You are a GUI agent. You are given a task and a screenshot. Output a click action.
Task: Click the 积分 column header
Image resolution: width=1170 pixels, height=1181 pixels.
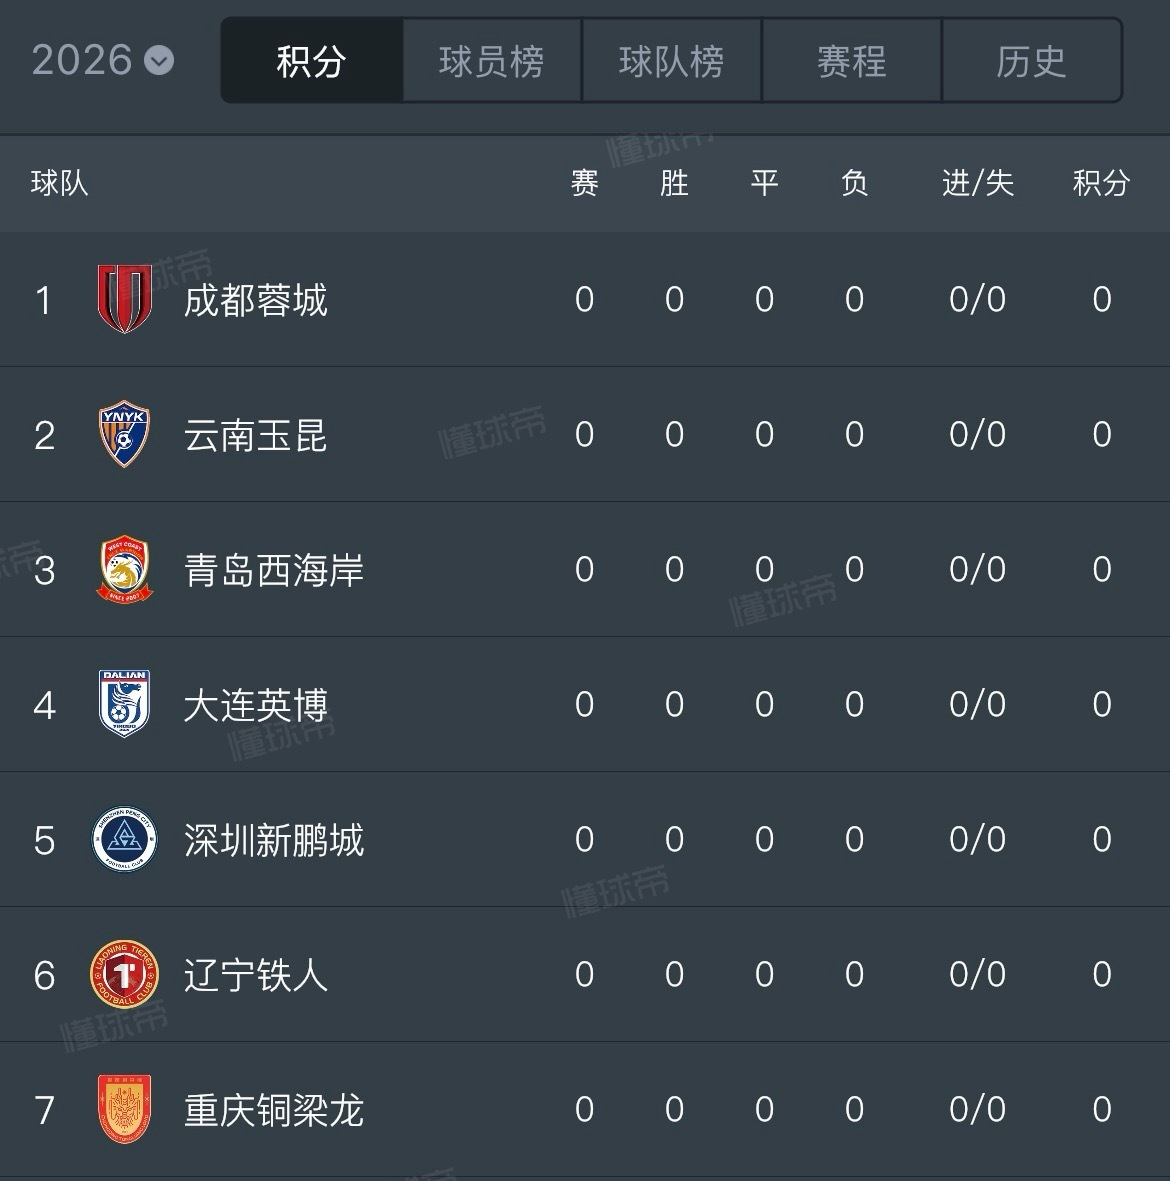1102,184
